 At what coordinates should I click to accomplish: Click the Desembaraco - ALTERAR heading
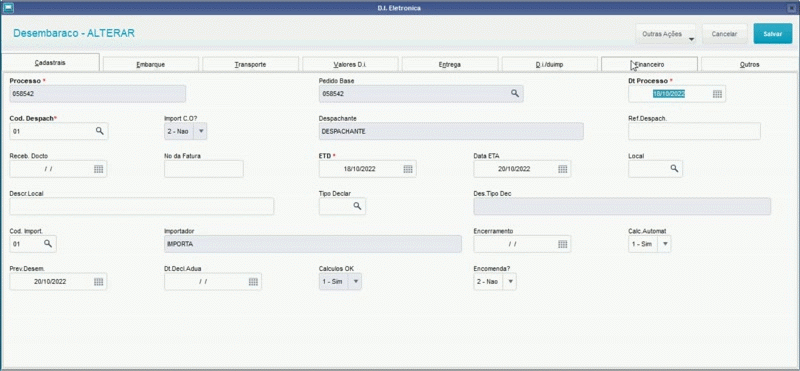(74, 33)
